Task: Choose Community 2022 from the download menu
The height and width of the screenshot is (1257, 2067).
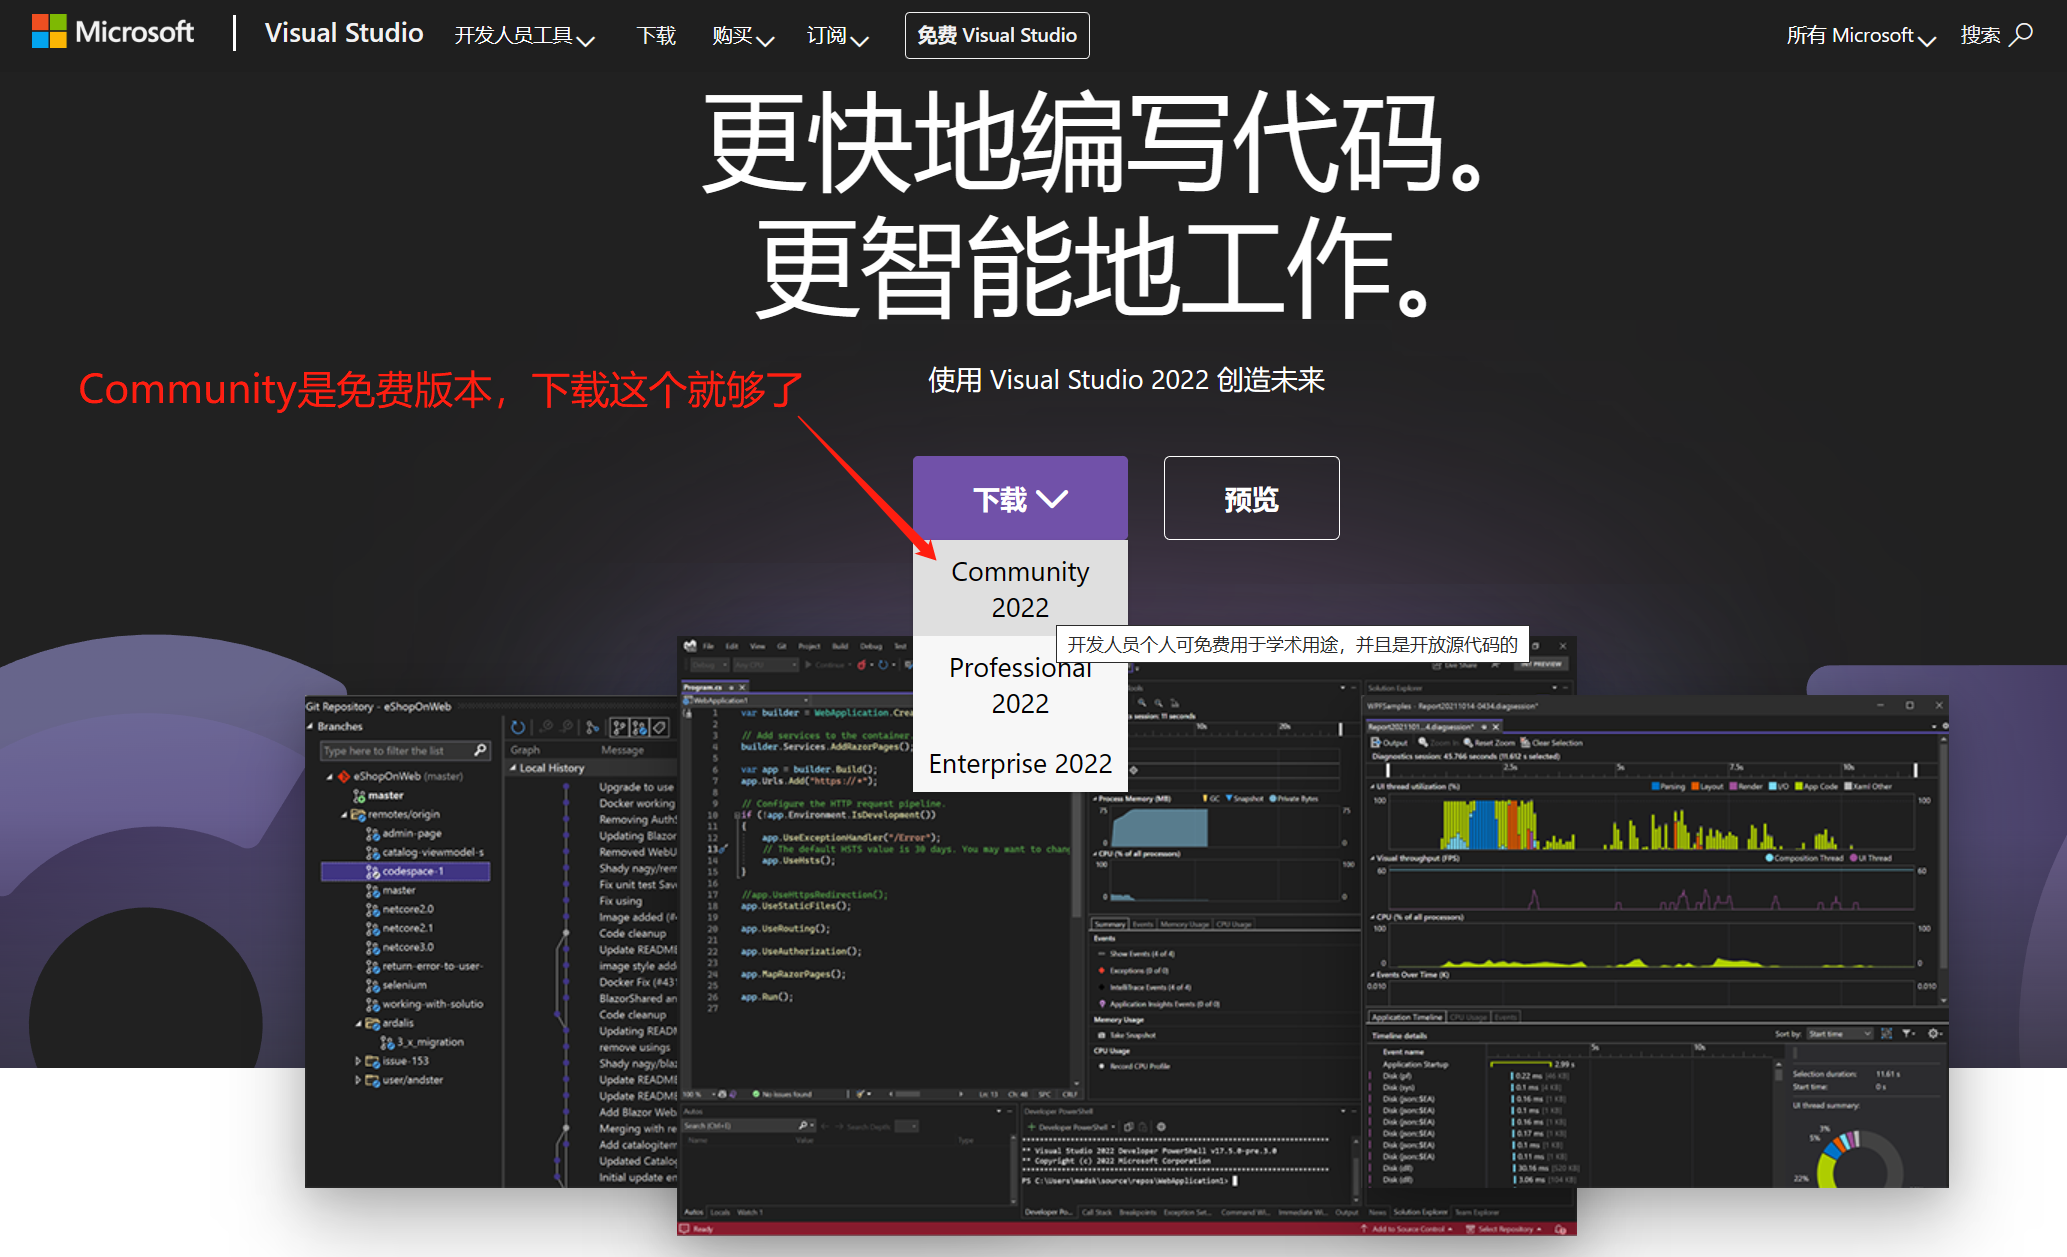Action: (1020, 589)
